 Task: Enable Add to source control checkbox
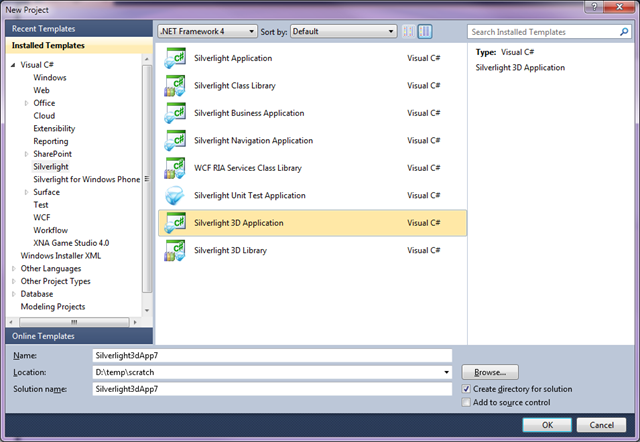pyautogui.click(x=467, y=402)
